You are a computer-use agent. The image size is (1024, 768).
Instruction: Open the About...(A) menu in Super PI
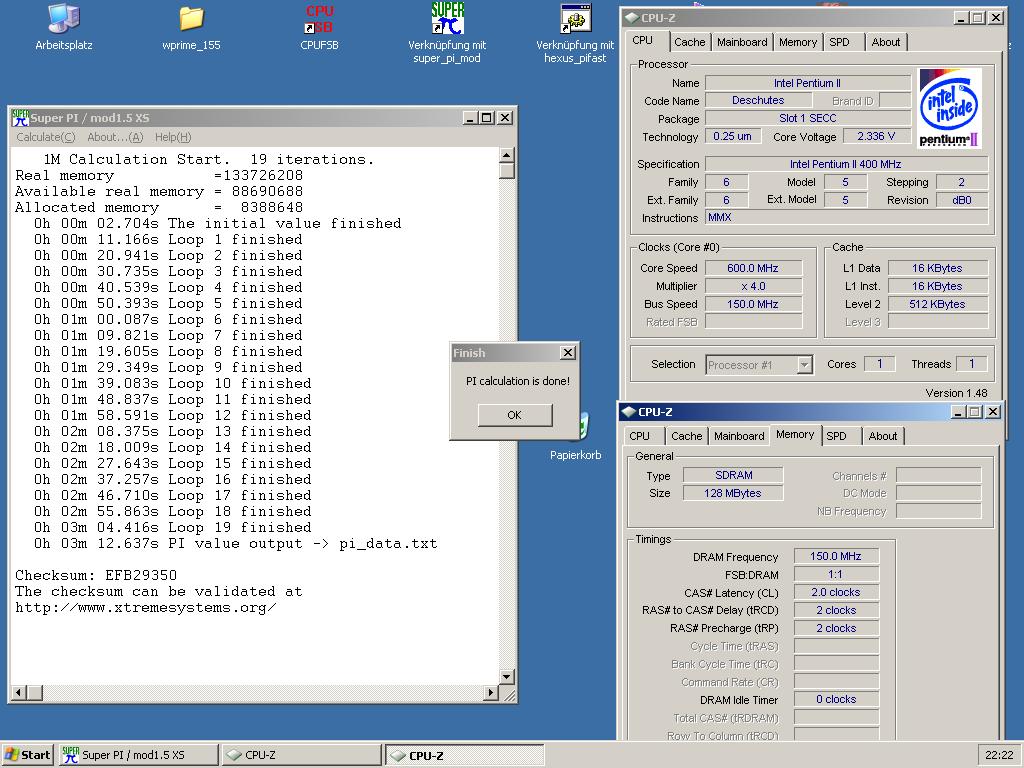pyautogui.click(x=115, y=137)
